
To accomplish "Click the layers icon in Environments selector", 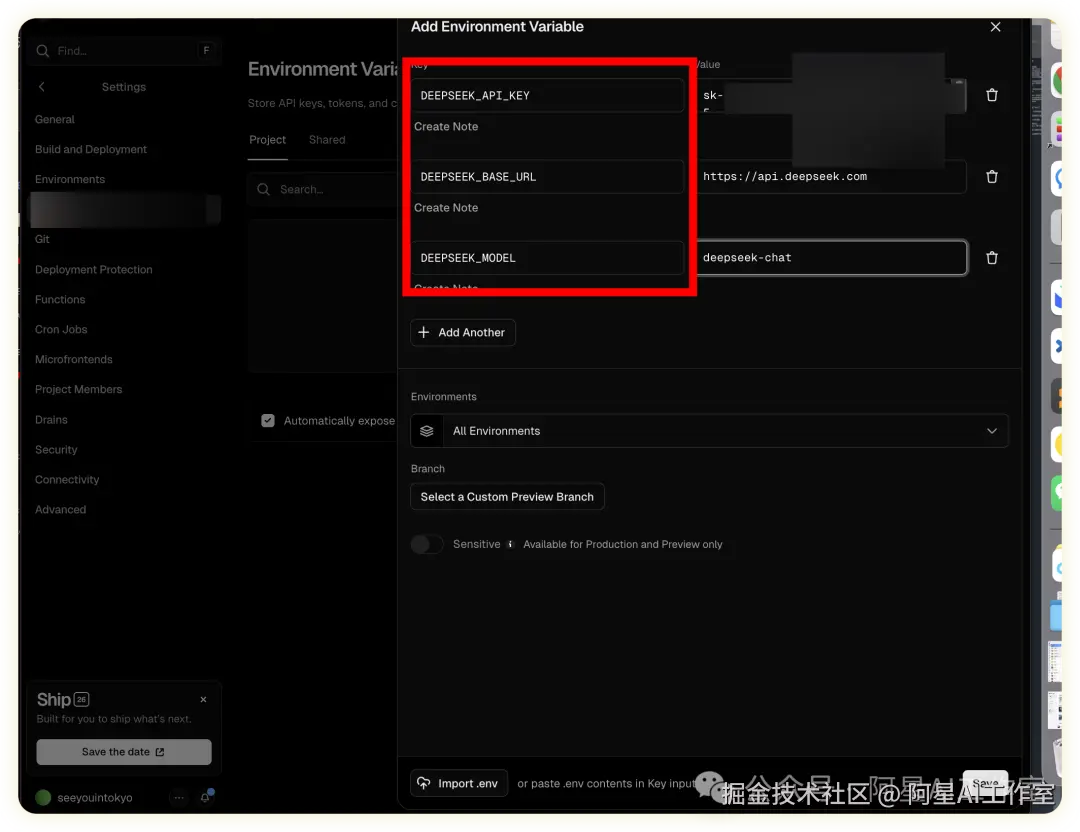I will click(x=427, y=431).
